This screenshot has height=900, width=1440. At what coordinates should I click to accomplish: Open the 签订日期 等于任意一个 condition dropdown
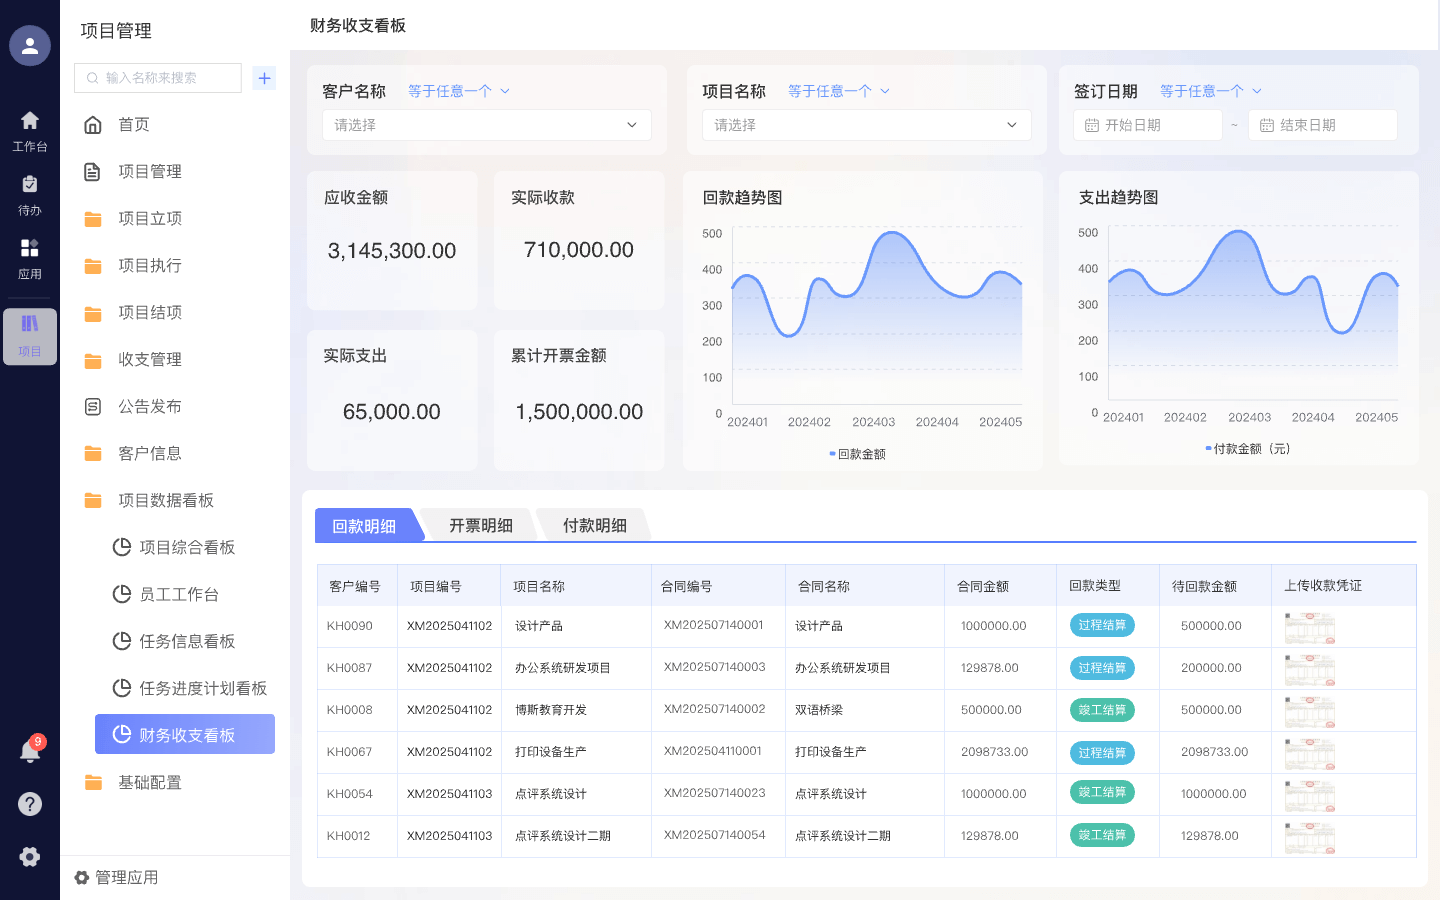point(1210,91)
